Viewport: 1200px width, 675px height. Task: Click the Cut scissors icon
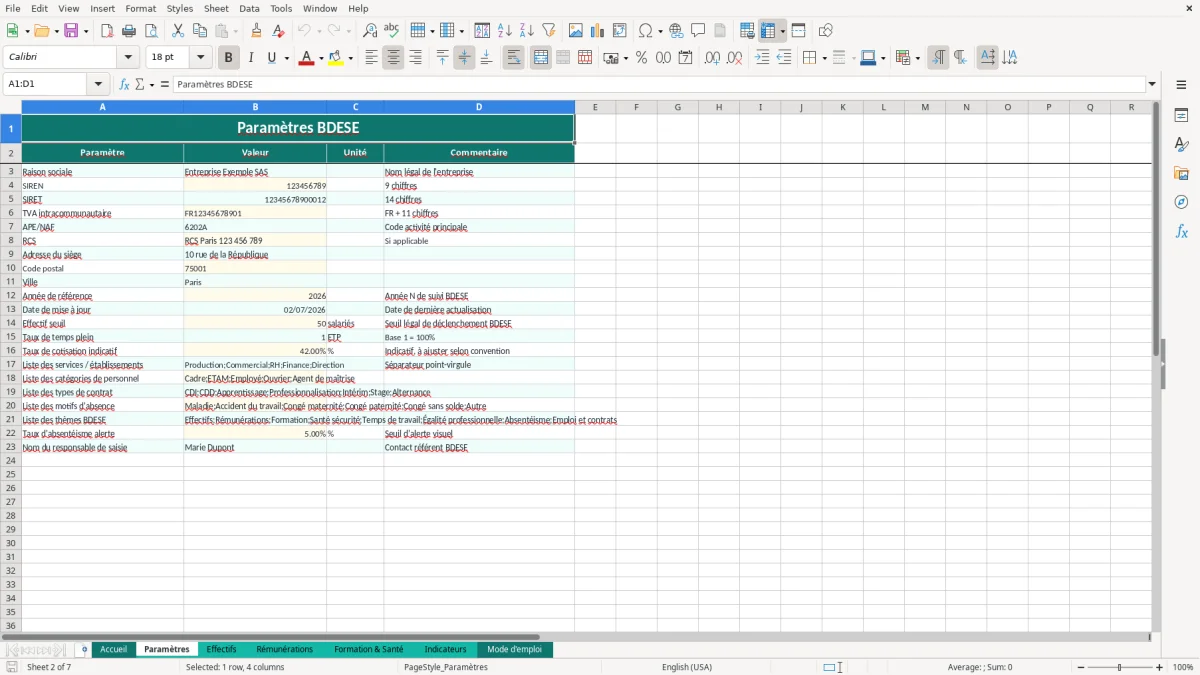[x=177, y=31]
